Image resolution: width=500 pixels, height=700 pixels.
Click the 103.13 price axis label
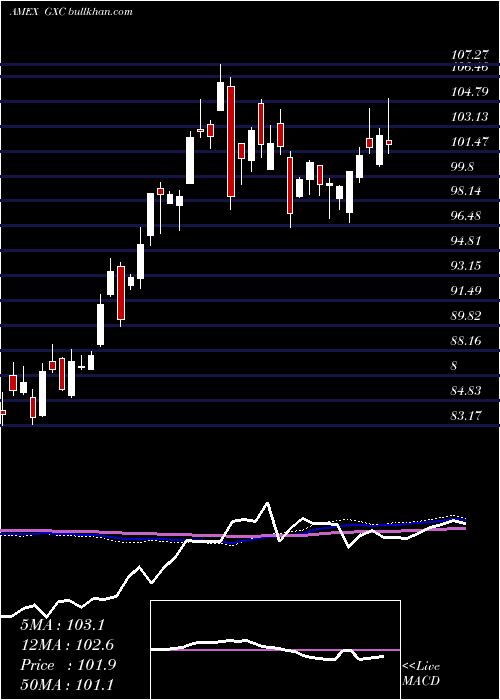[469, 117]
